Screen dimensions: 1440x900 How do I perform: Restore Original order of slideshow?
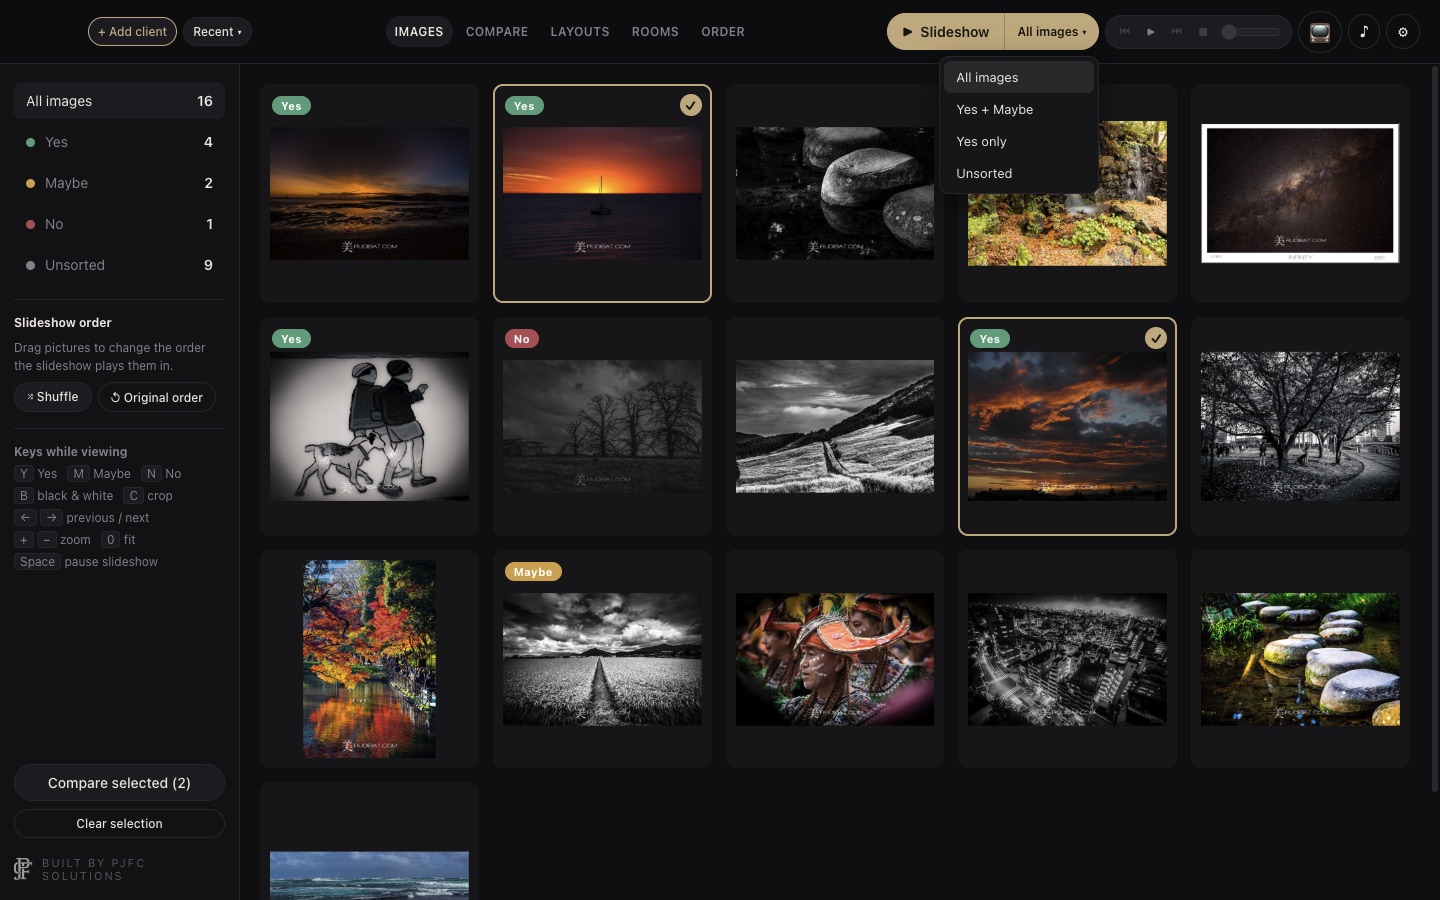click(157, 397)
